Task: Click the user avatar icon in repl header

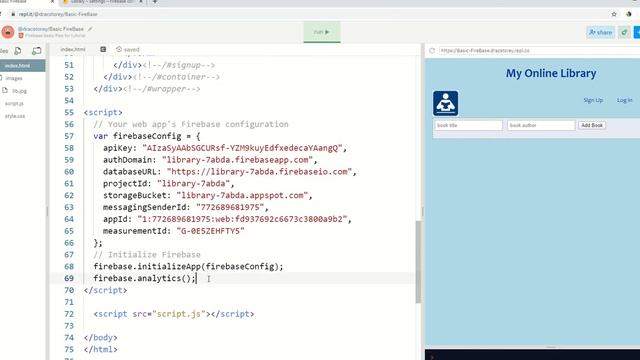Action: (x=8, y=32)
